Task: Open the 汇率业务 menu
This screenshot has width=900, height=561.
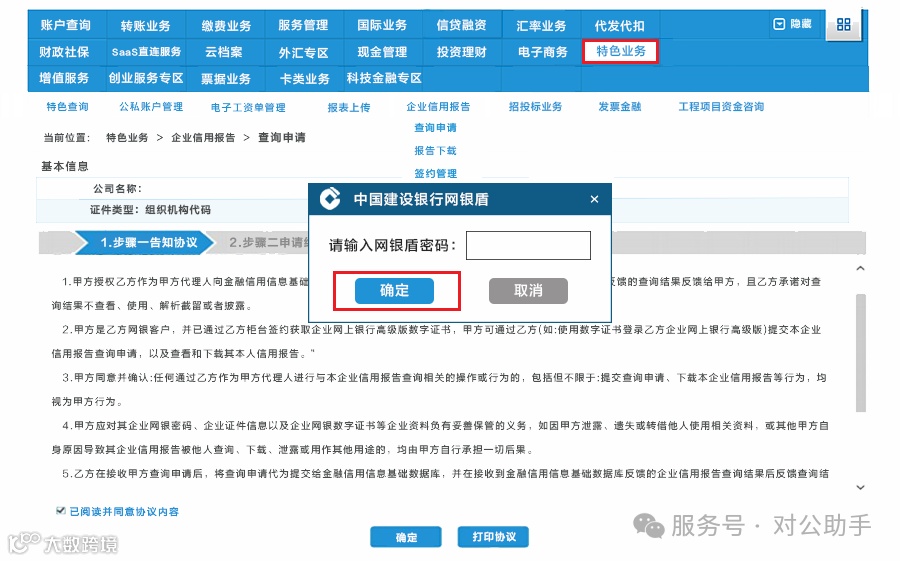Action: [541, 26]
